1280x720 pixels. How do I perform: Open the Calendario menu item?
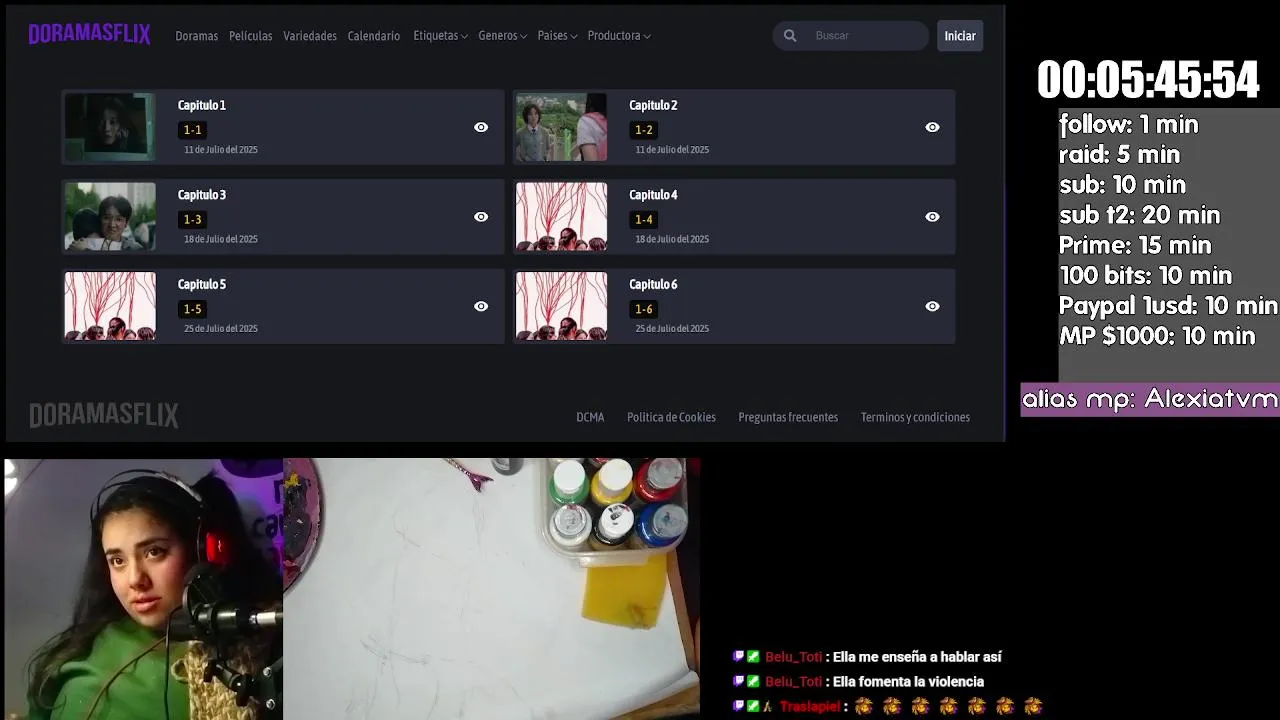coord(373,36)
